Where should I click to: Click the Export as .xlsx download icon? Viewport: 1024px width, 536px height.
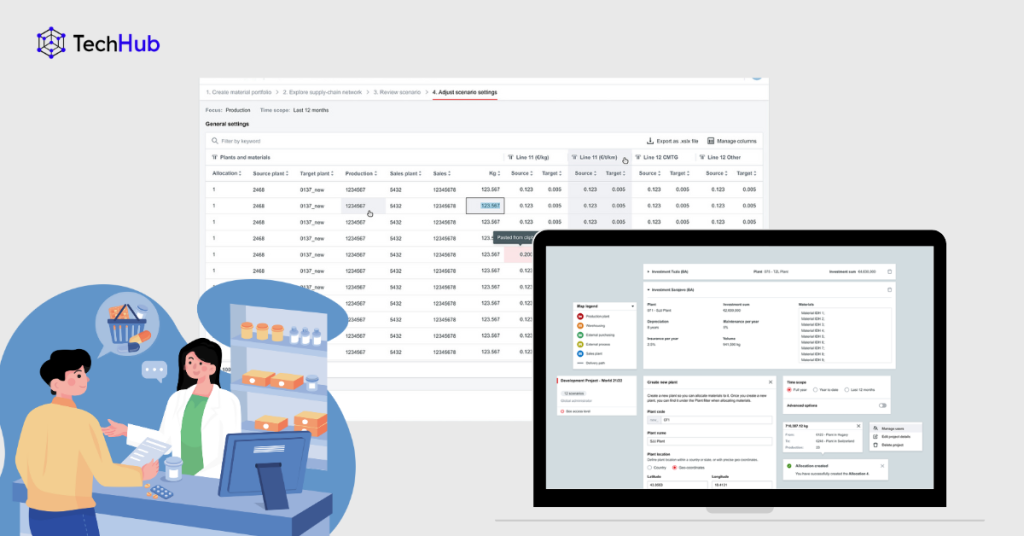650,140
